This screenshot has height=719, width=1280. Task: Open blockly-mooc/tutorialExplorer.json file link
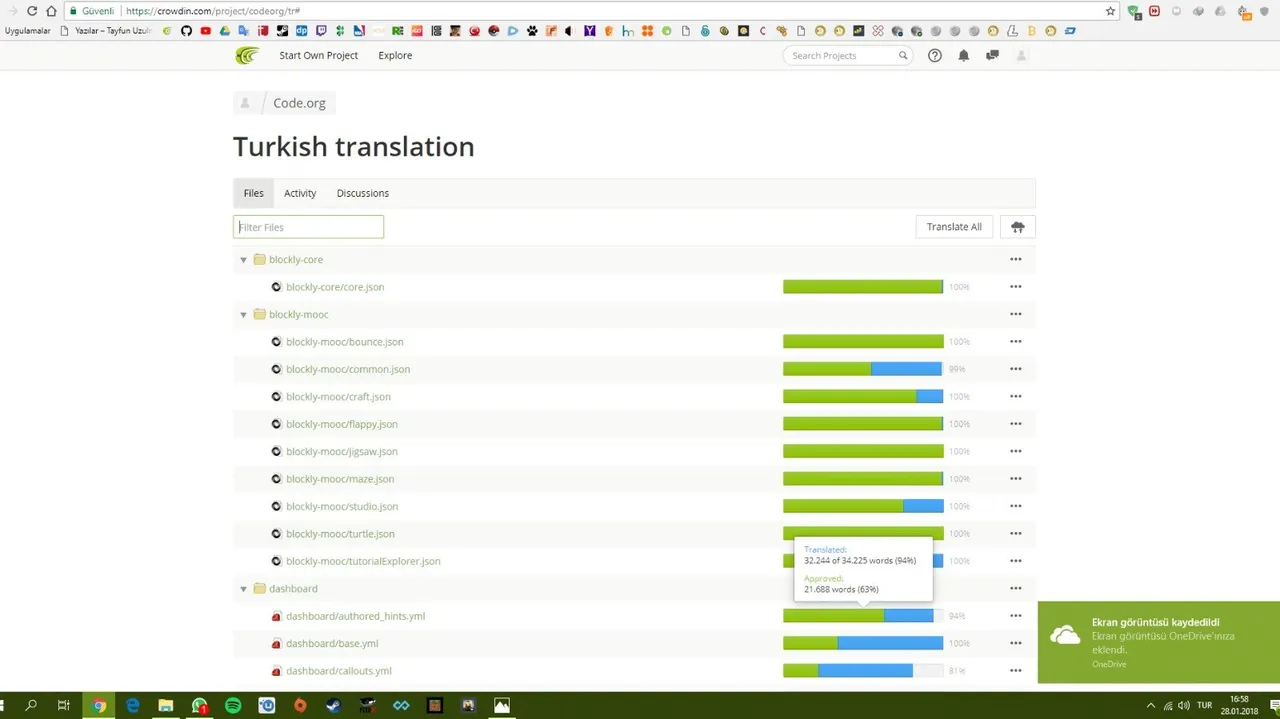363,561
